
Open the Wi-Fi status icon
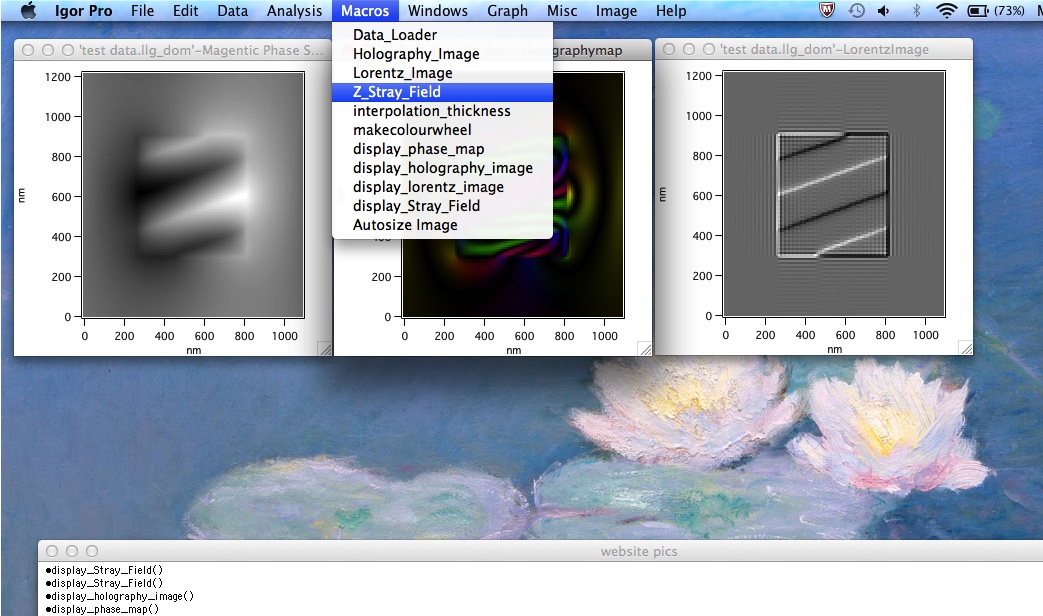[x=946, y=11]
